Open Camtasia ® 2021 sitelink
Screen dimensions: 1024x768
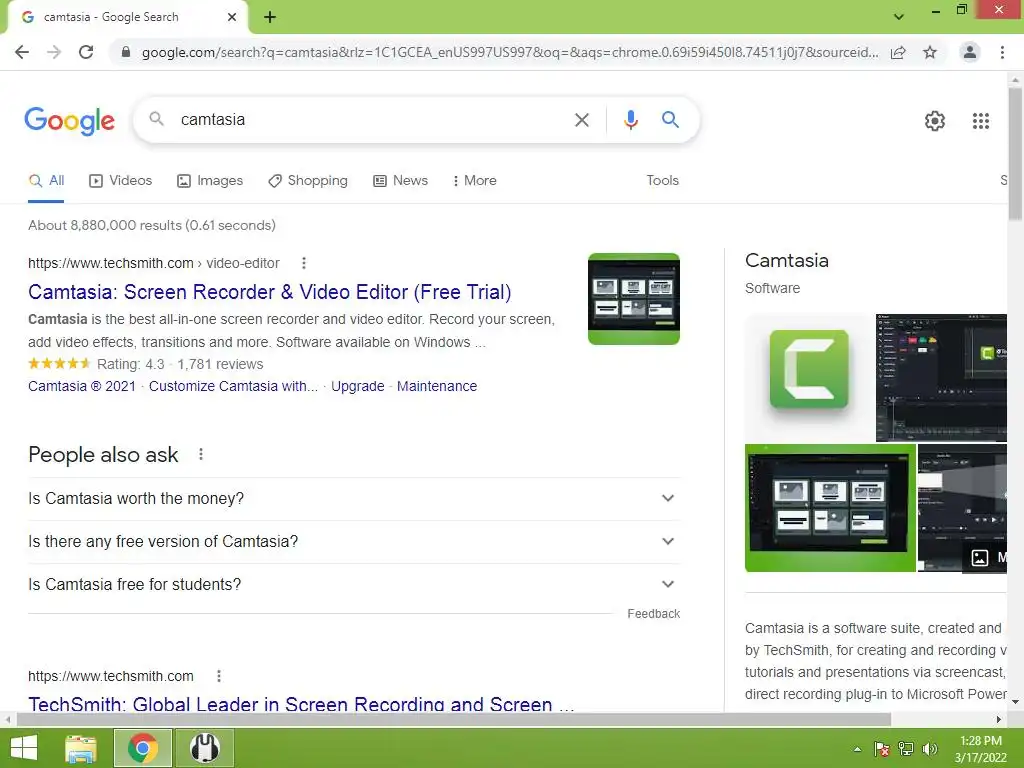[x=82, y=387]
